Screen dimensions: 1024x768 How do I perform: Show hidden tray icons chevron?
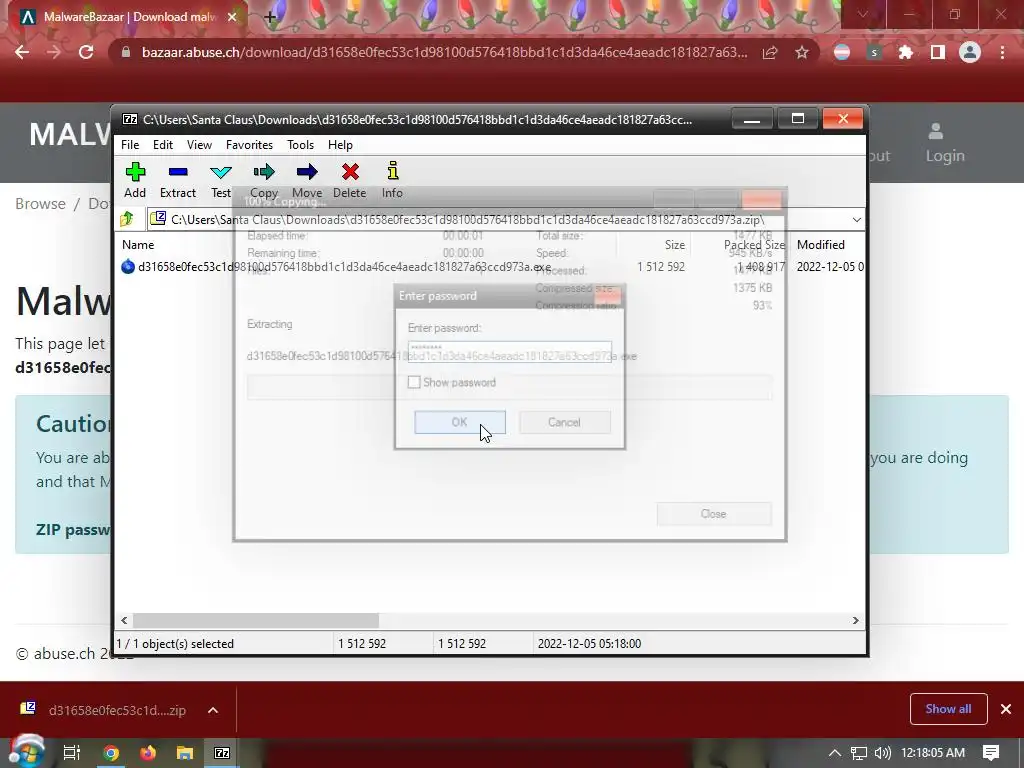pyautogui.click(x=835, y=753)
